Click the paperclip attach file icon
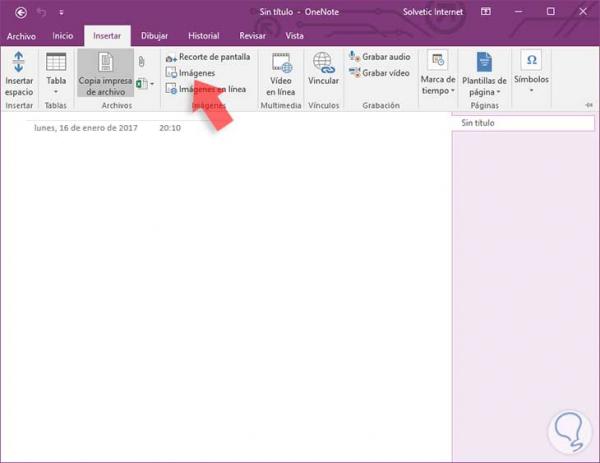Viewport: 600px width, 463px height. pos(142,61)
